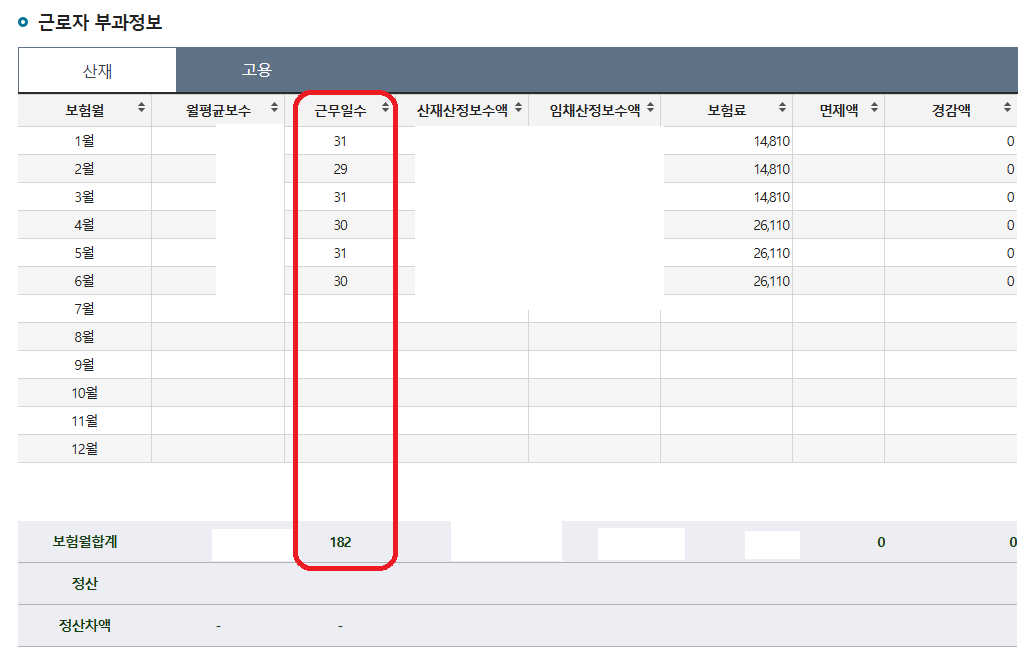This screenshot has height=666, width=1035.
Task: Select the 8월 row label
Action: click(x=84, y=337)
